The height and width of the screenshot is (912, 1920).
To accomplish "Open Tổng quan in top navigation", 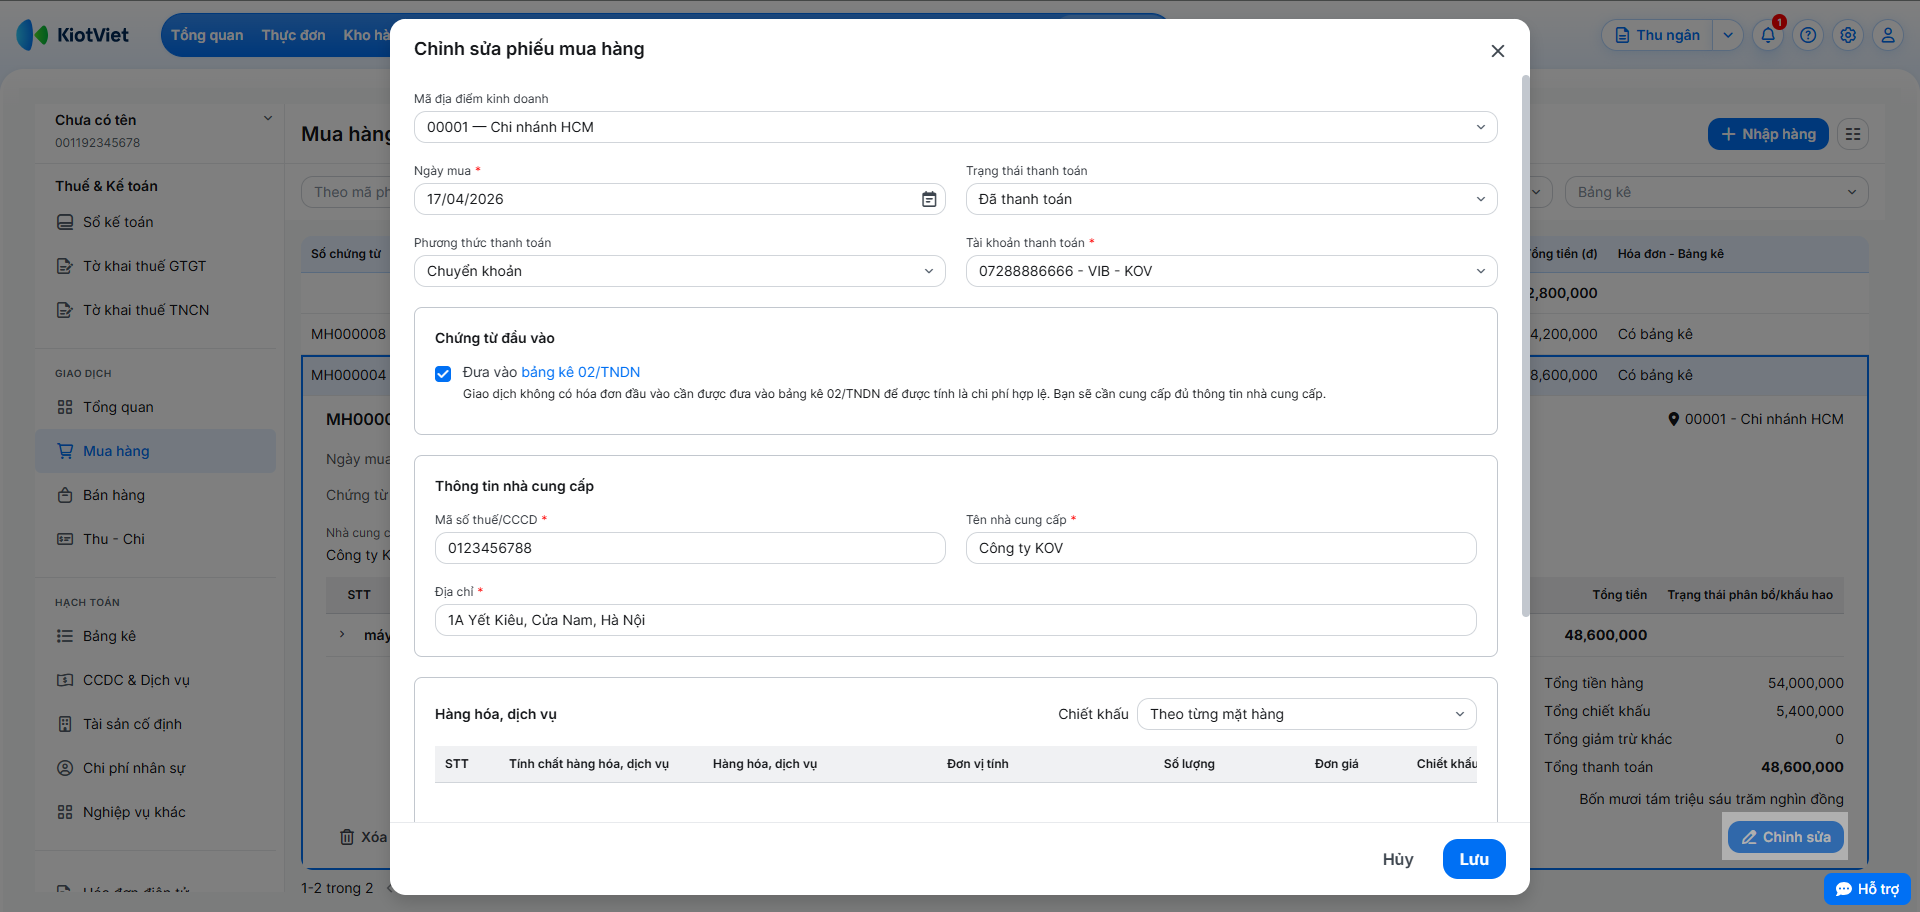I will tap(207, 35).
